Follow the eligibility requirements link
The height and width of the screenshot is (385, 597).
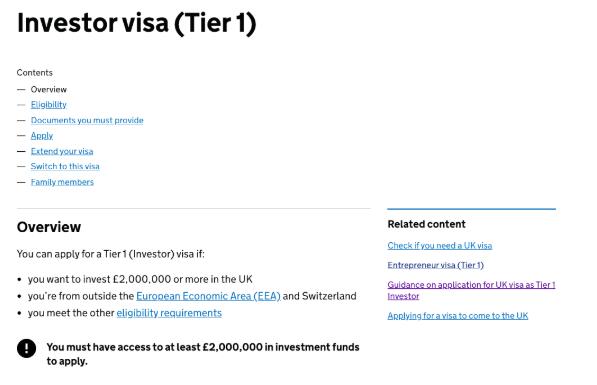tap(169, 313)
